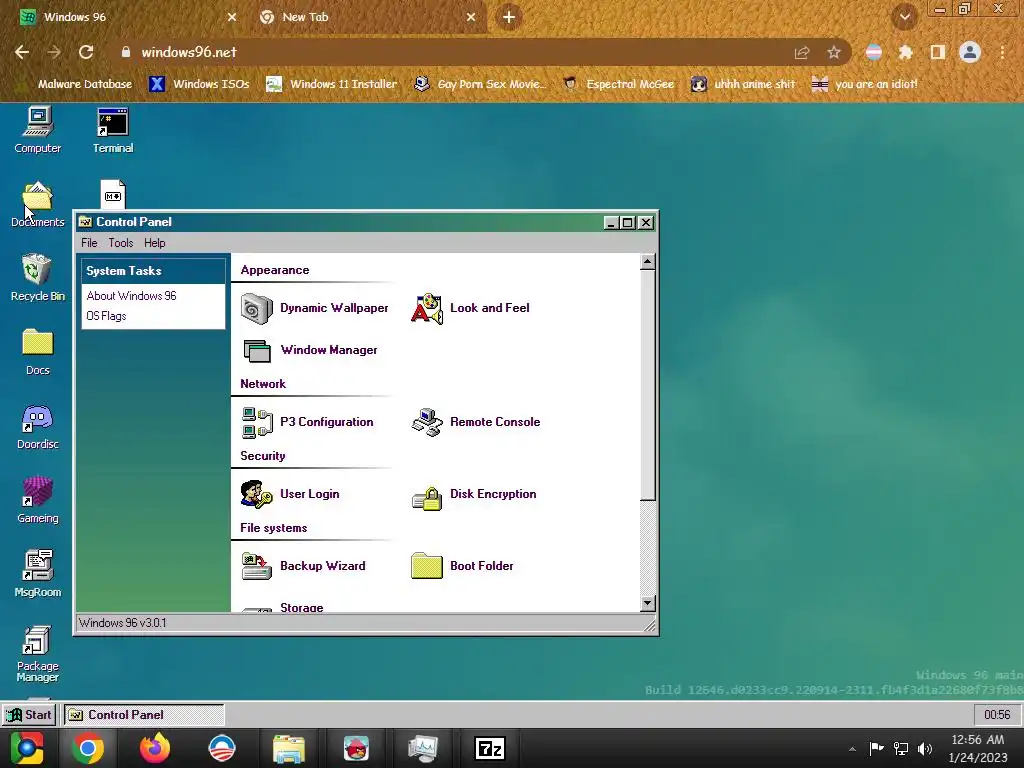The image size is (1024, 768).
Task: Launch Terminal desktop shortcut
Action: coord(113,131)
